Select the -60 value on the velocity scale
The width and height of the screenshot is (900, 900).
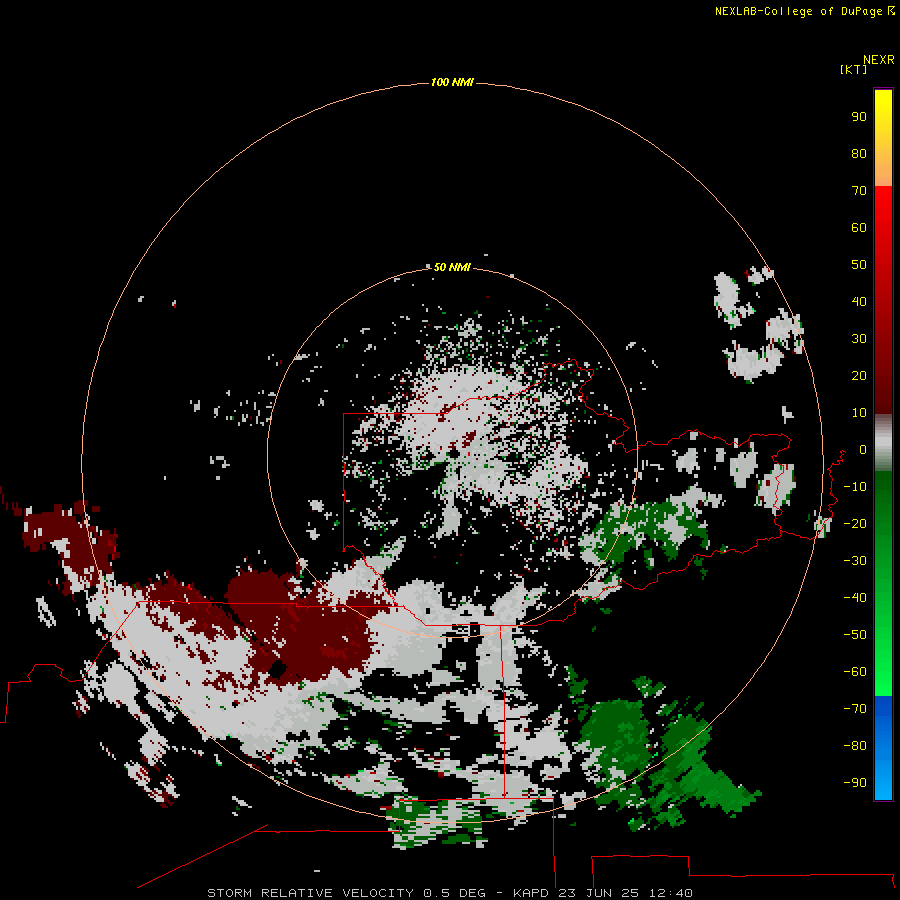click(x=855, y=672)
